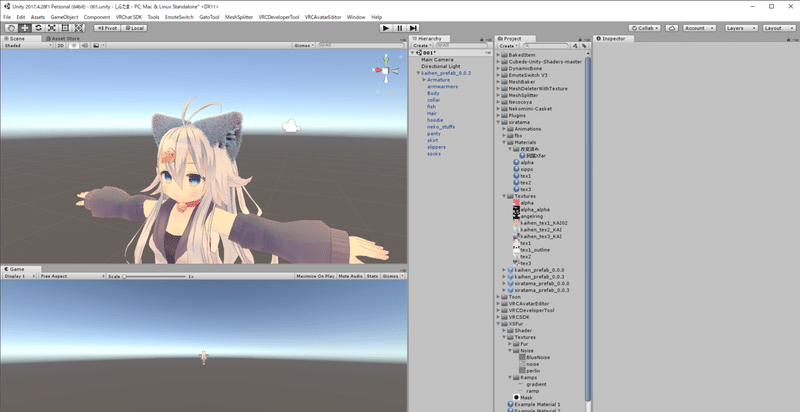The image size is (800, 412).
Task: Open Game view Gizmos dropdown
Action: click(x=393, y=276)
